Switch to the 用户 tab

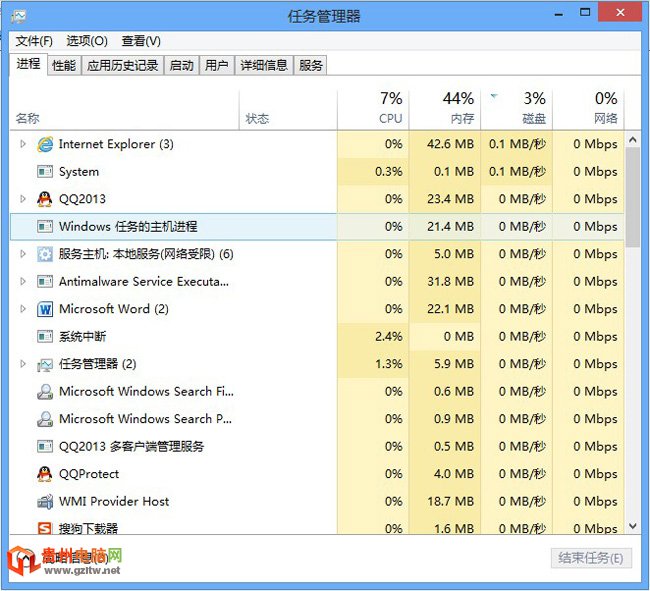click(x=217, y=65)
